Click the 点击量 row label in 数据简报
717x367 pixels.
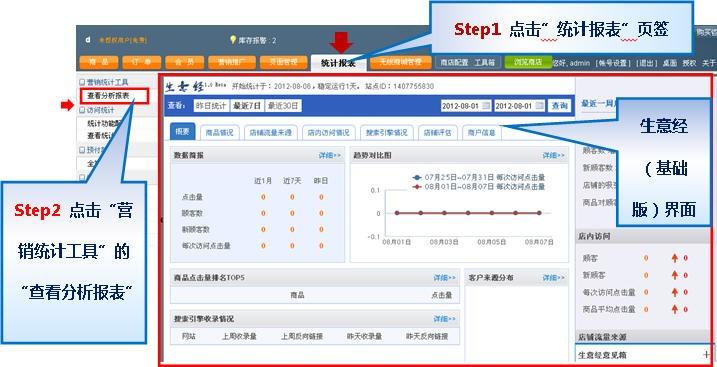pos(193,197)
